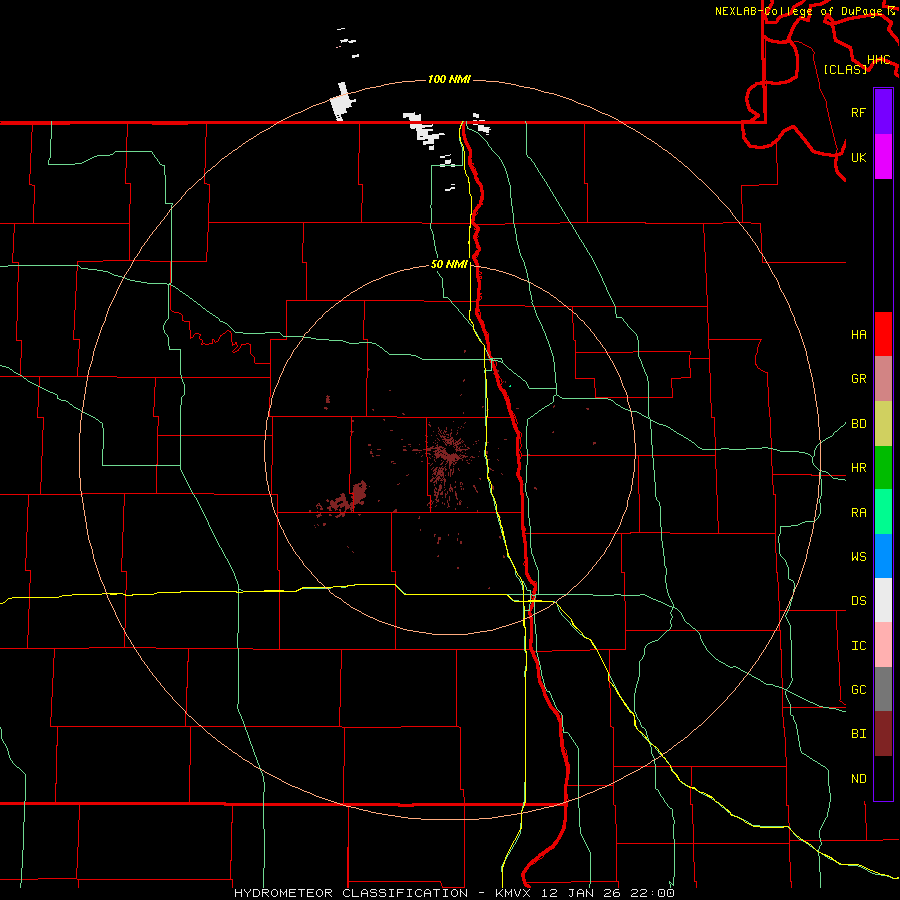Click the large white echo blob near 100 NMI ring

point(343,102)
